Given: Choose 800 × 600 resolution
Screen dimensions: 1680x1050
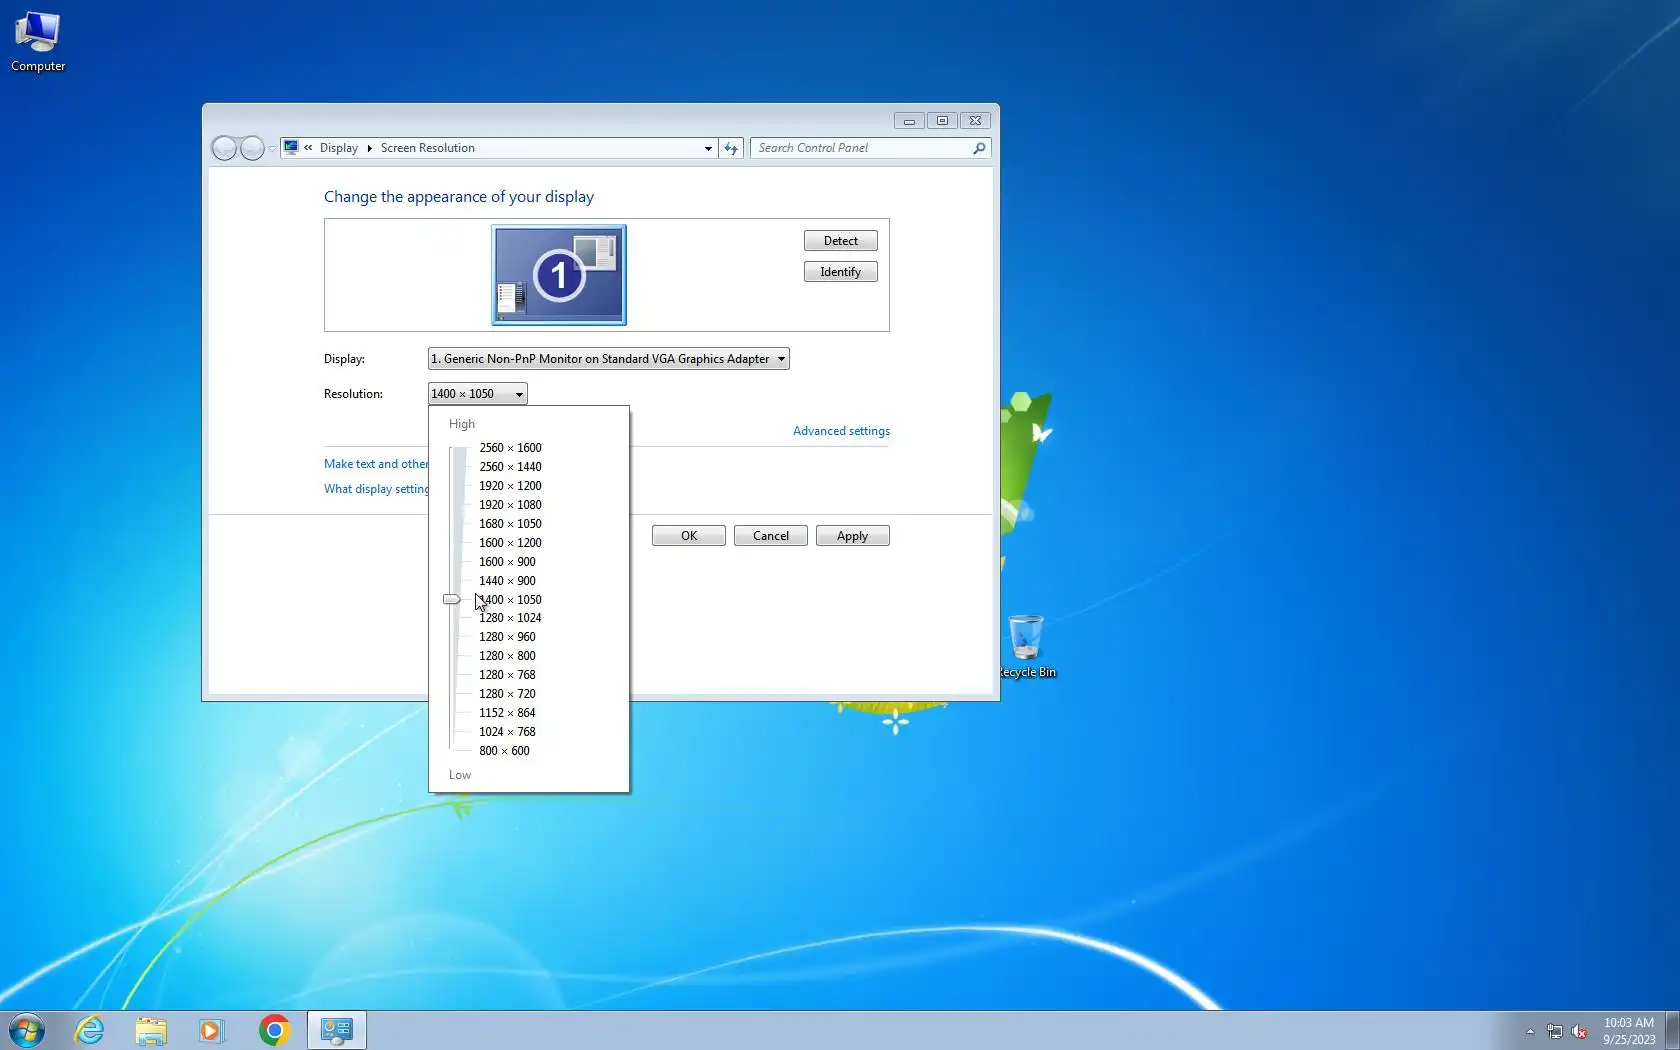Looking at the screenshot, I should (504, 751).
